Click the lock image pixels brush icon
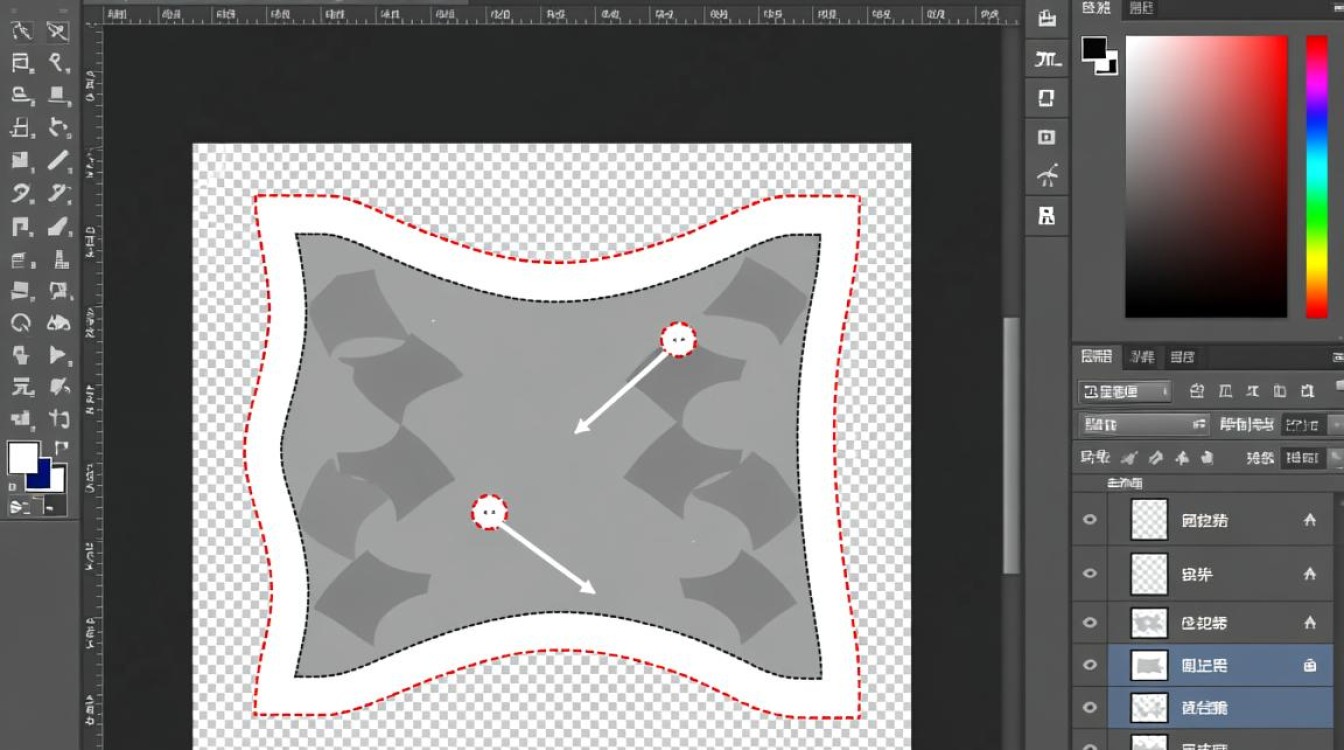The image size is (1344, 750). 1156,458
